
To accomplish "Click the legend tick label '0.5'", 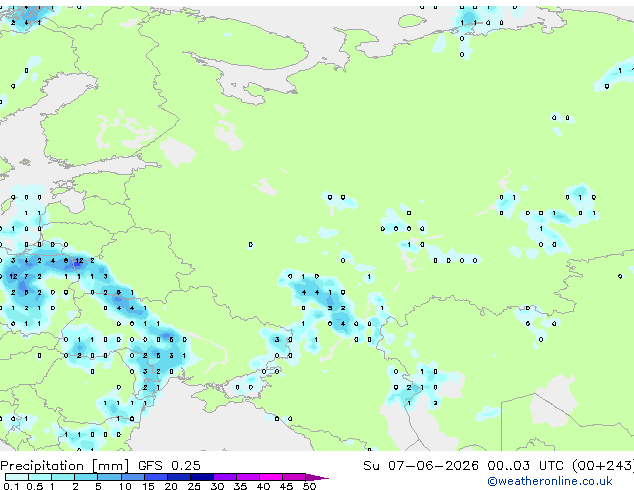I will click(35, 486).
